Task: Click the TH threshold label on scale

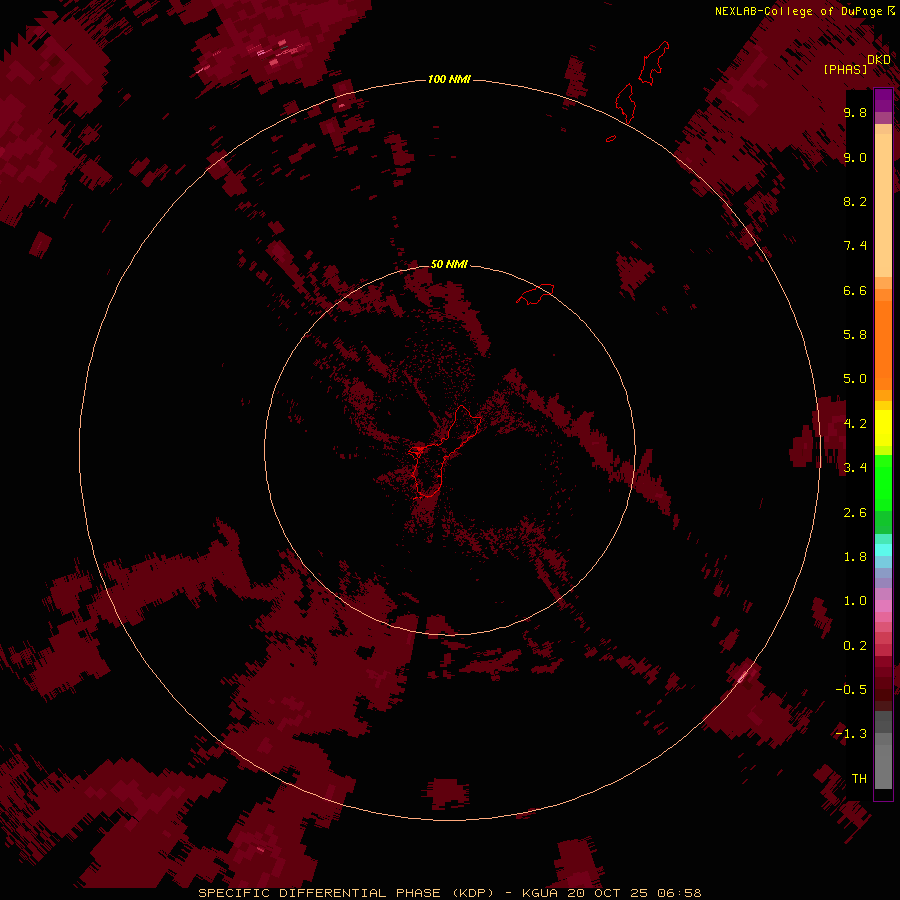Action: coord(859,779)
